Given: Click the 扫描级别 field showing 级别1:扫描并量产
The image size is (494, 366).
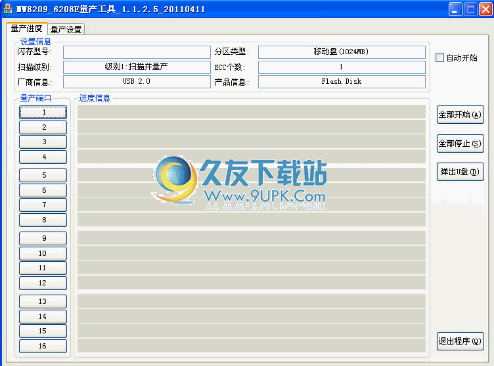Looking at the screenshot, I should (x=137, y=67).
